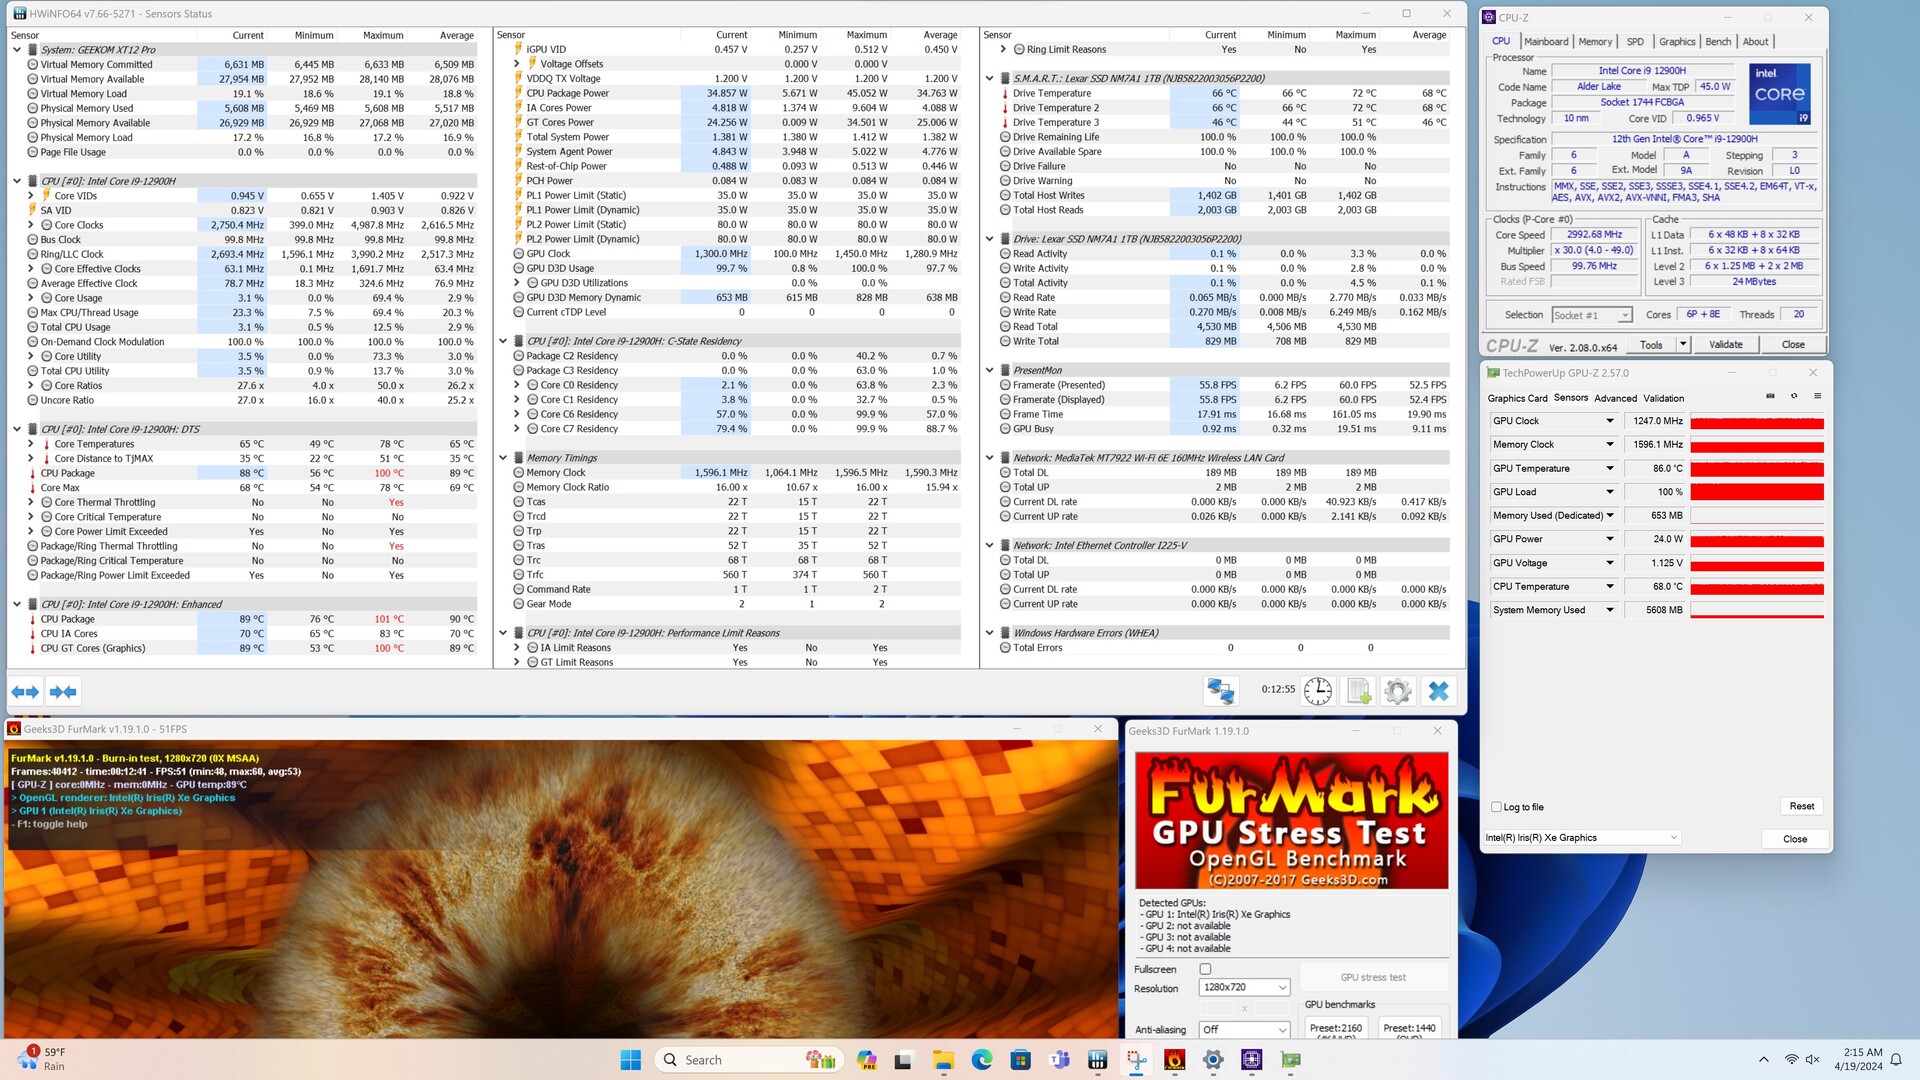1920x1080 pixels.
Task: Collapse System: GEEKOM XT12 Pro section
Action: tap(17, 49)
